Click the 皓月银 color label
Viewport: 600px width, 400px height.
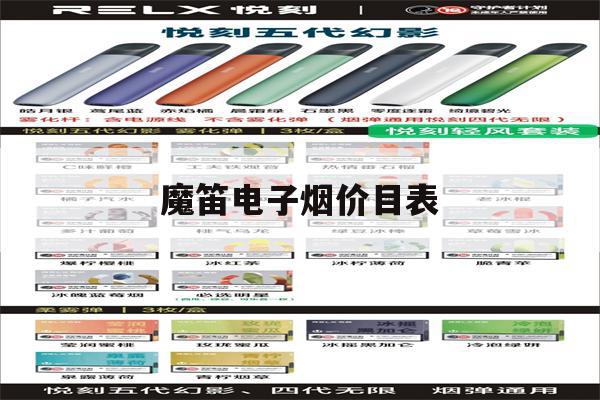[x=46, y=111]
